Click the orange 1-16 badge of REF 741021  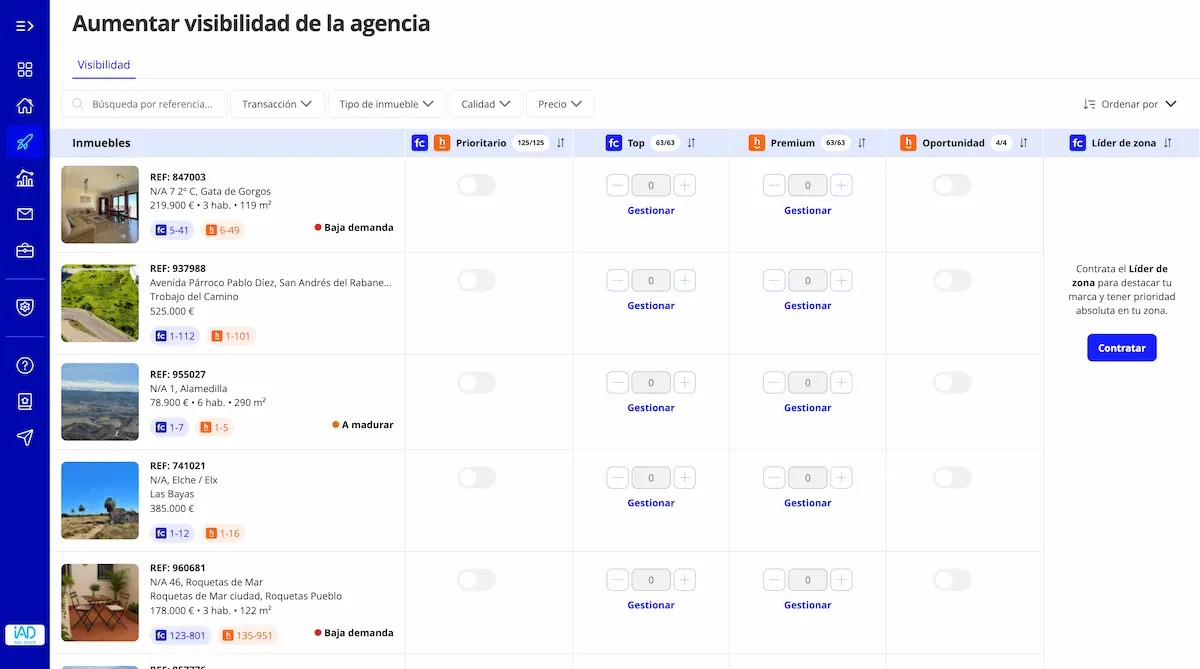pyautogui.click(x=224, y=533)
